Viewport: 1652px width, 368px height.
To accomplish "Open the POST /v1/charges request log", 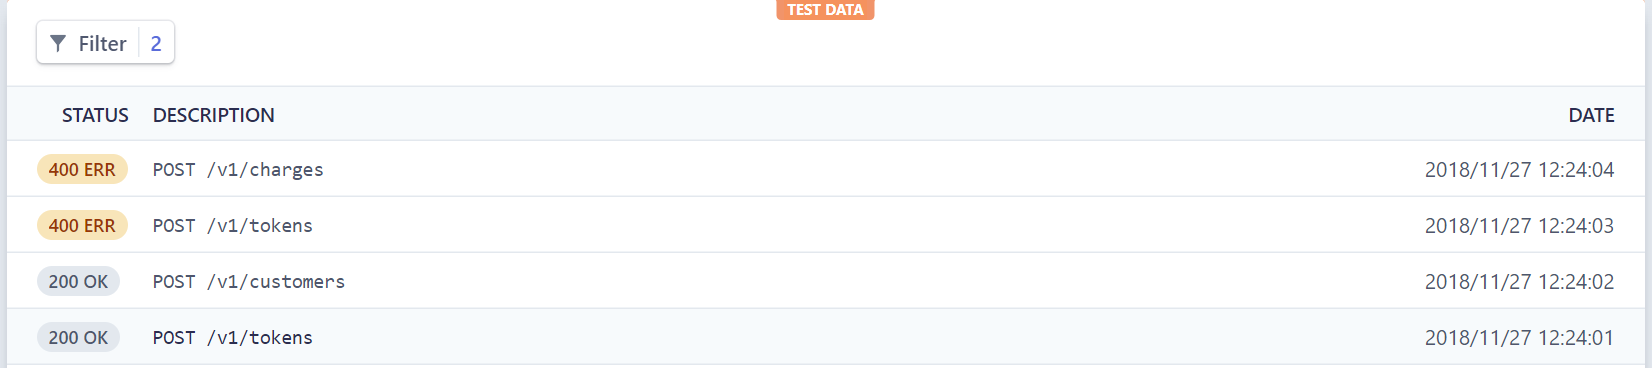I will (238, 169).
